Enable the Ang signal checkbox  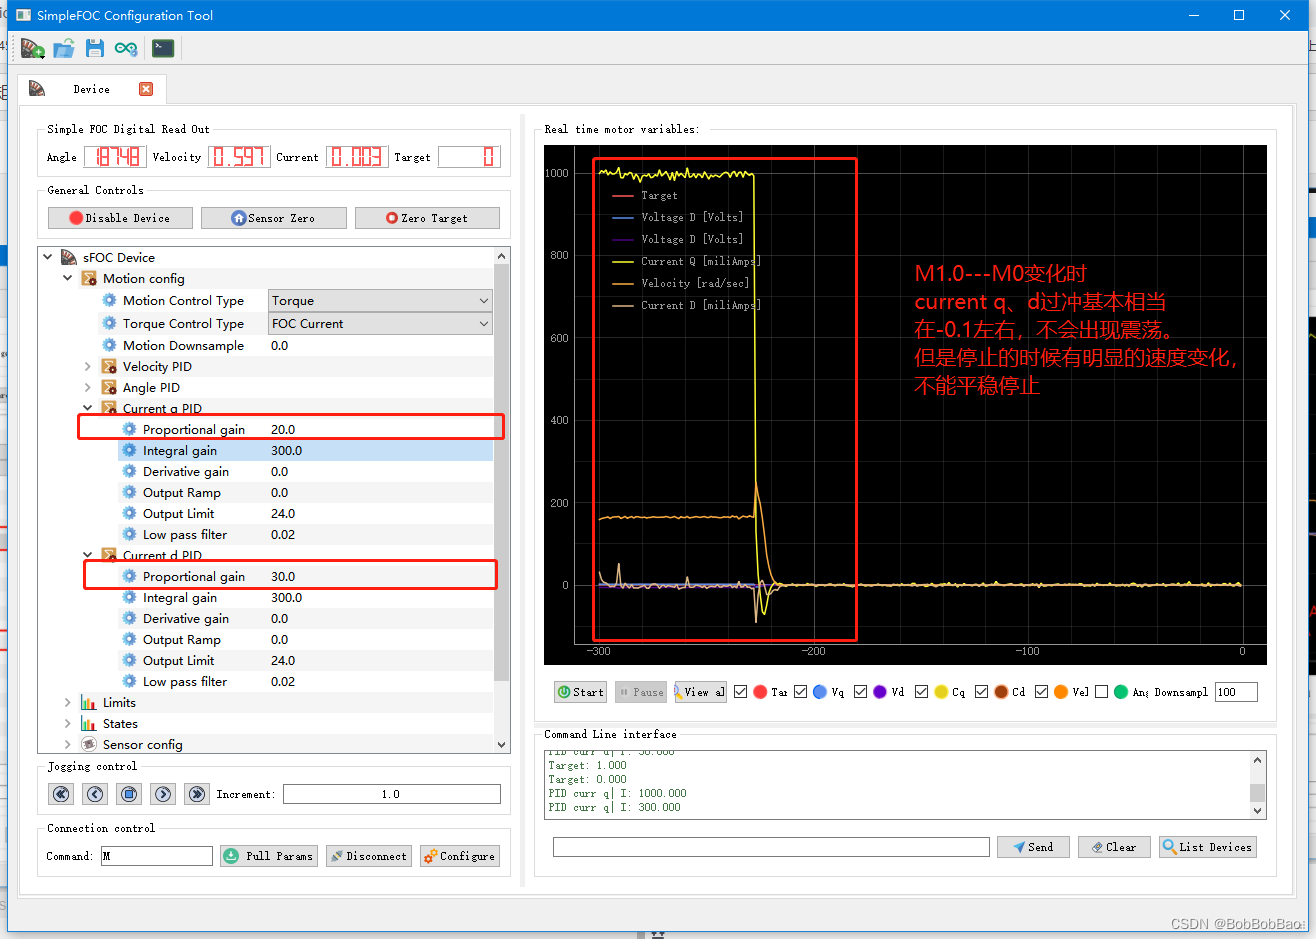[1102, 692]
